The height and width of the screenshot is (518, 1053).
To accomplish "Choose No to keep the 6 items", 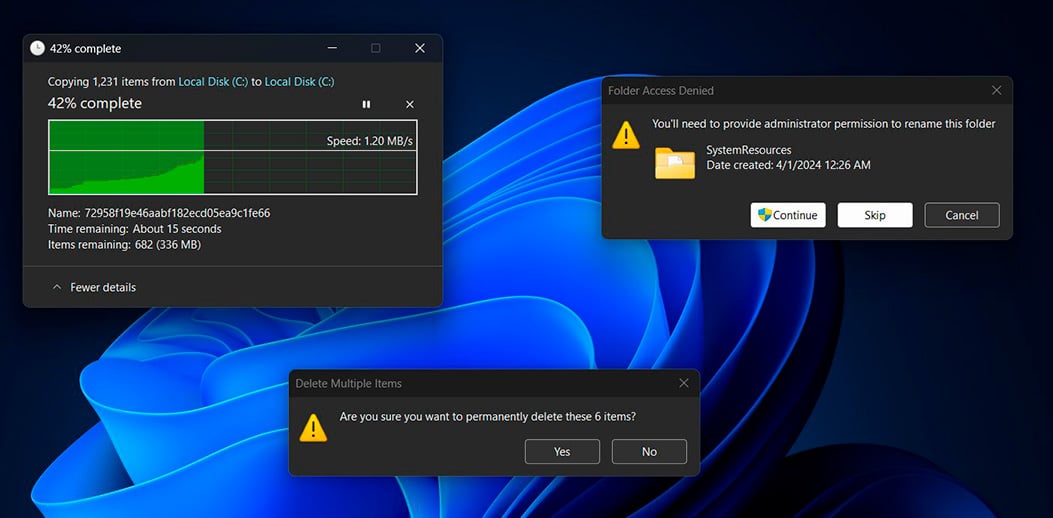I will [x=649, y=452].
